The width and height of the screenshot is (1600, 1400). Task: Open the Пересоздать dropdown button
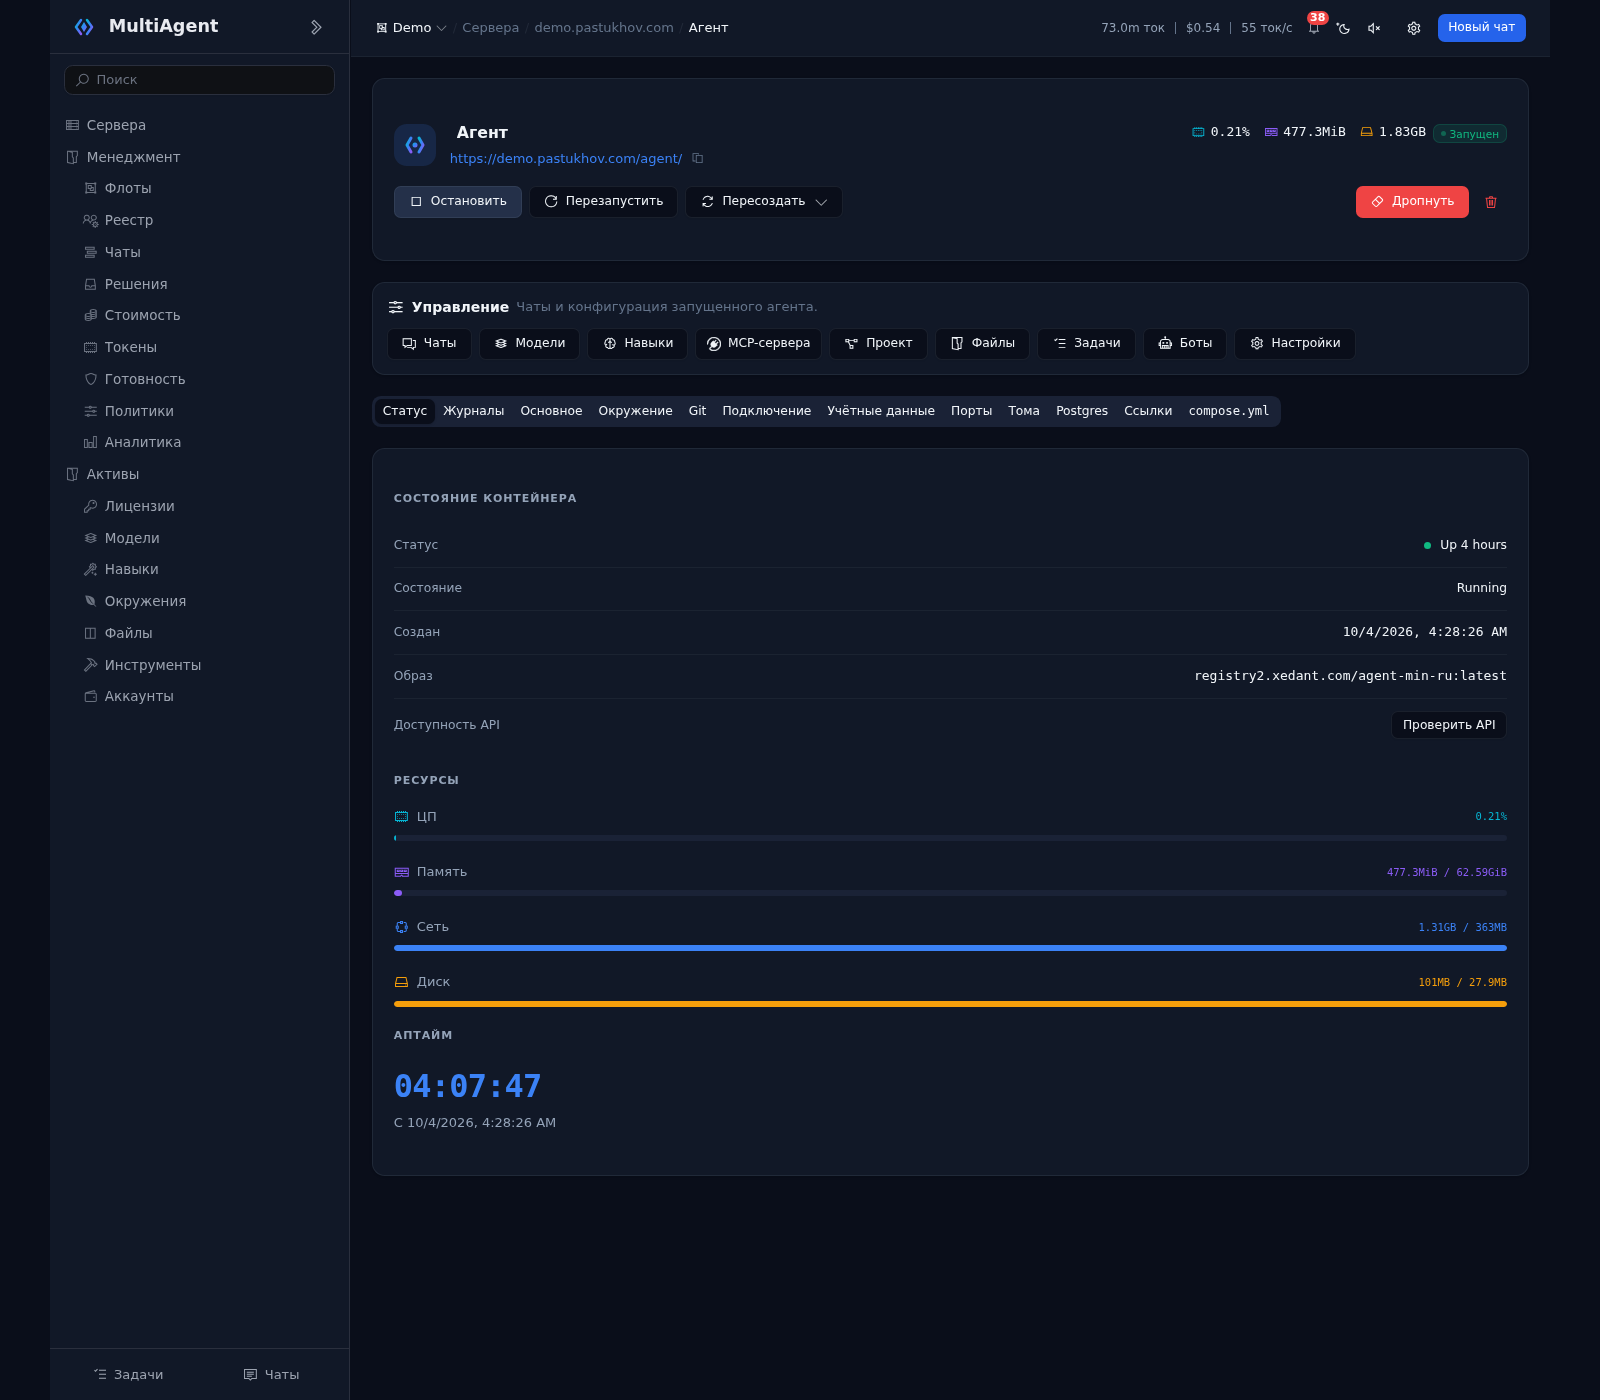click(x=763, y=202)
